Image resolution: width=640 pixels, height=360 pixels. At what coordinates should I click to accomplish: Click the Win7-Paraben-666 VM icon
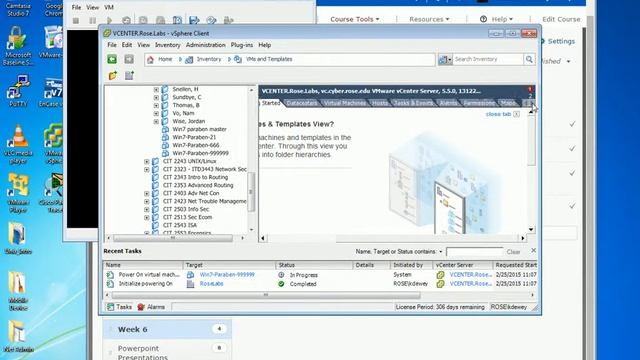pos(165,145)
